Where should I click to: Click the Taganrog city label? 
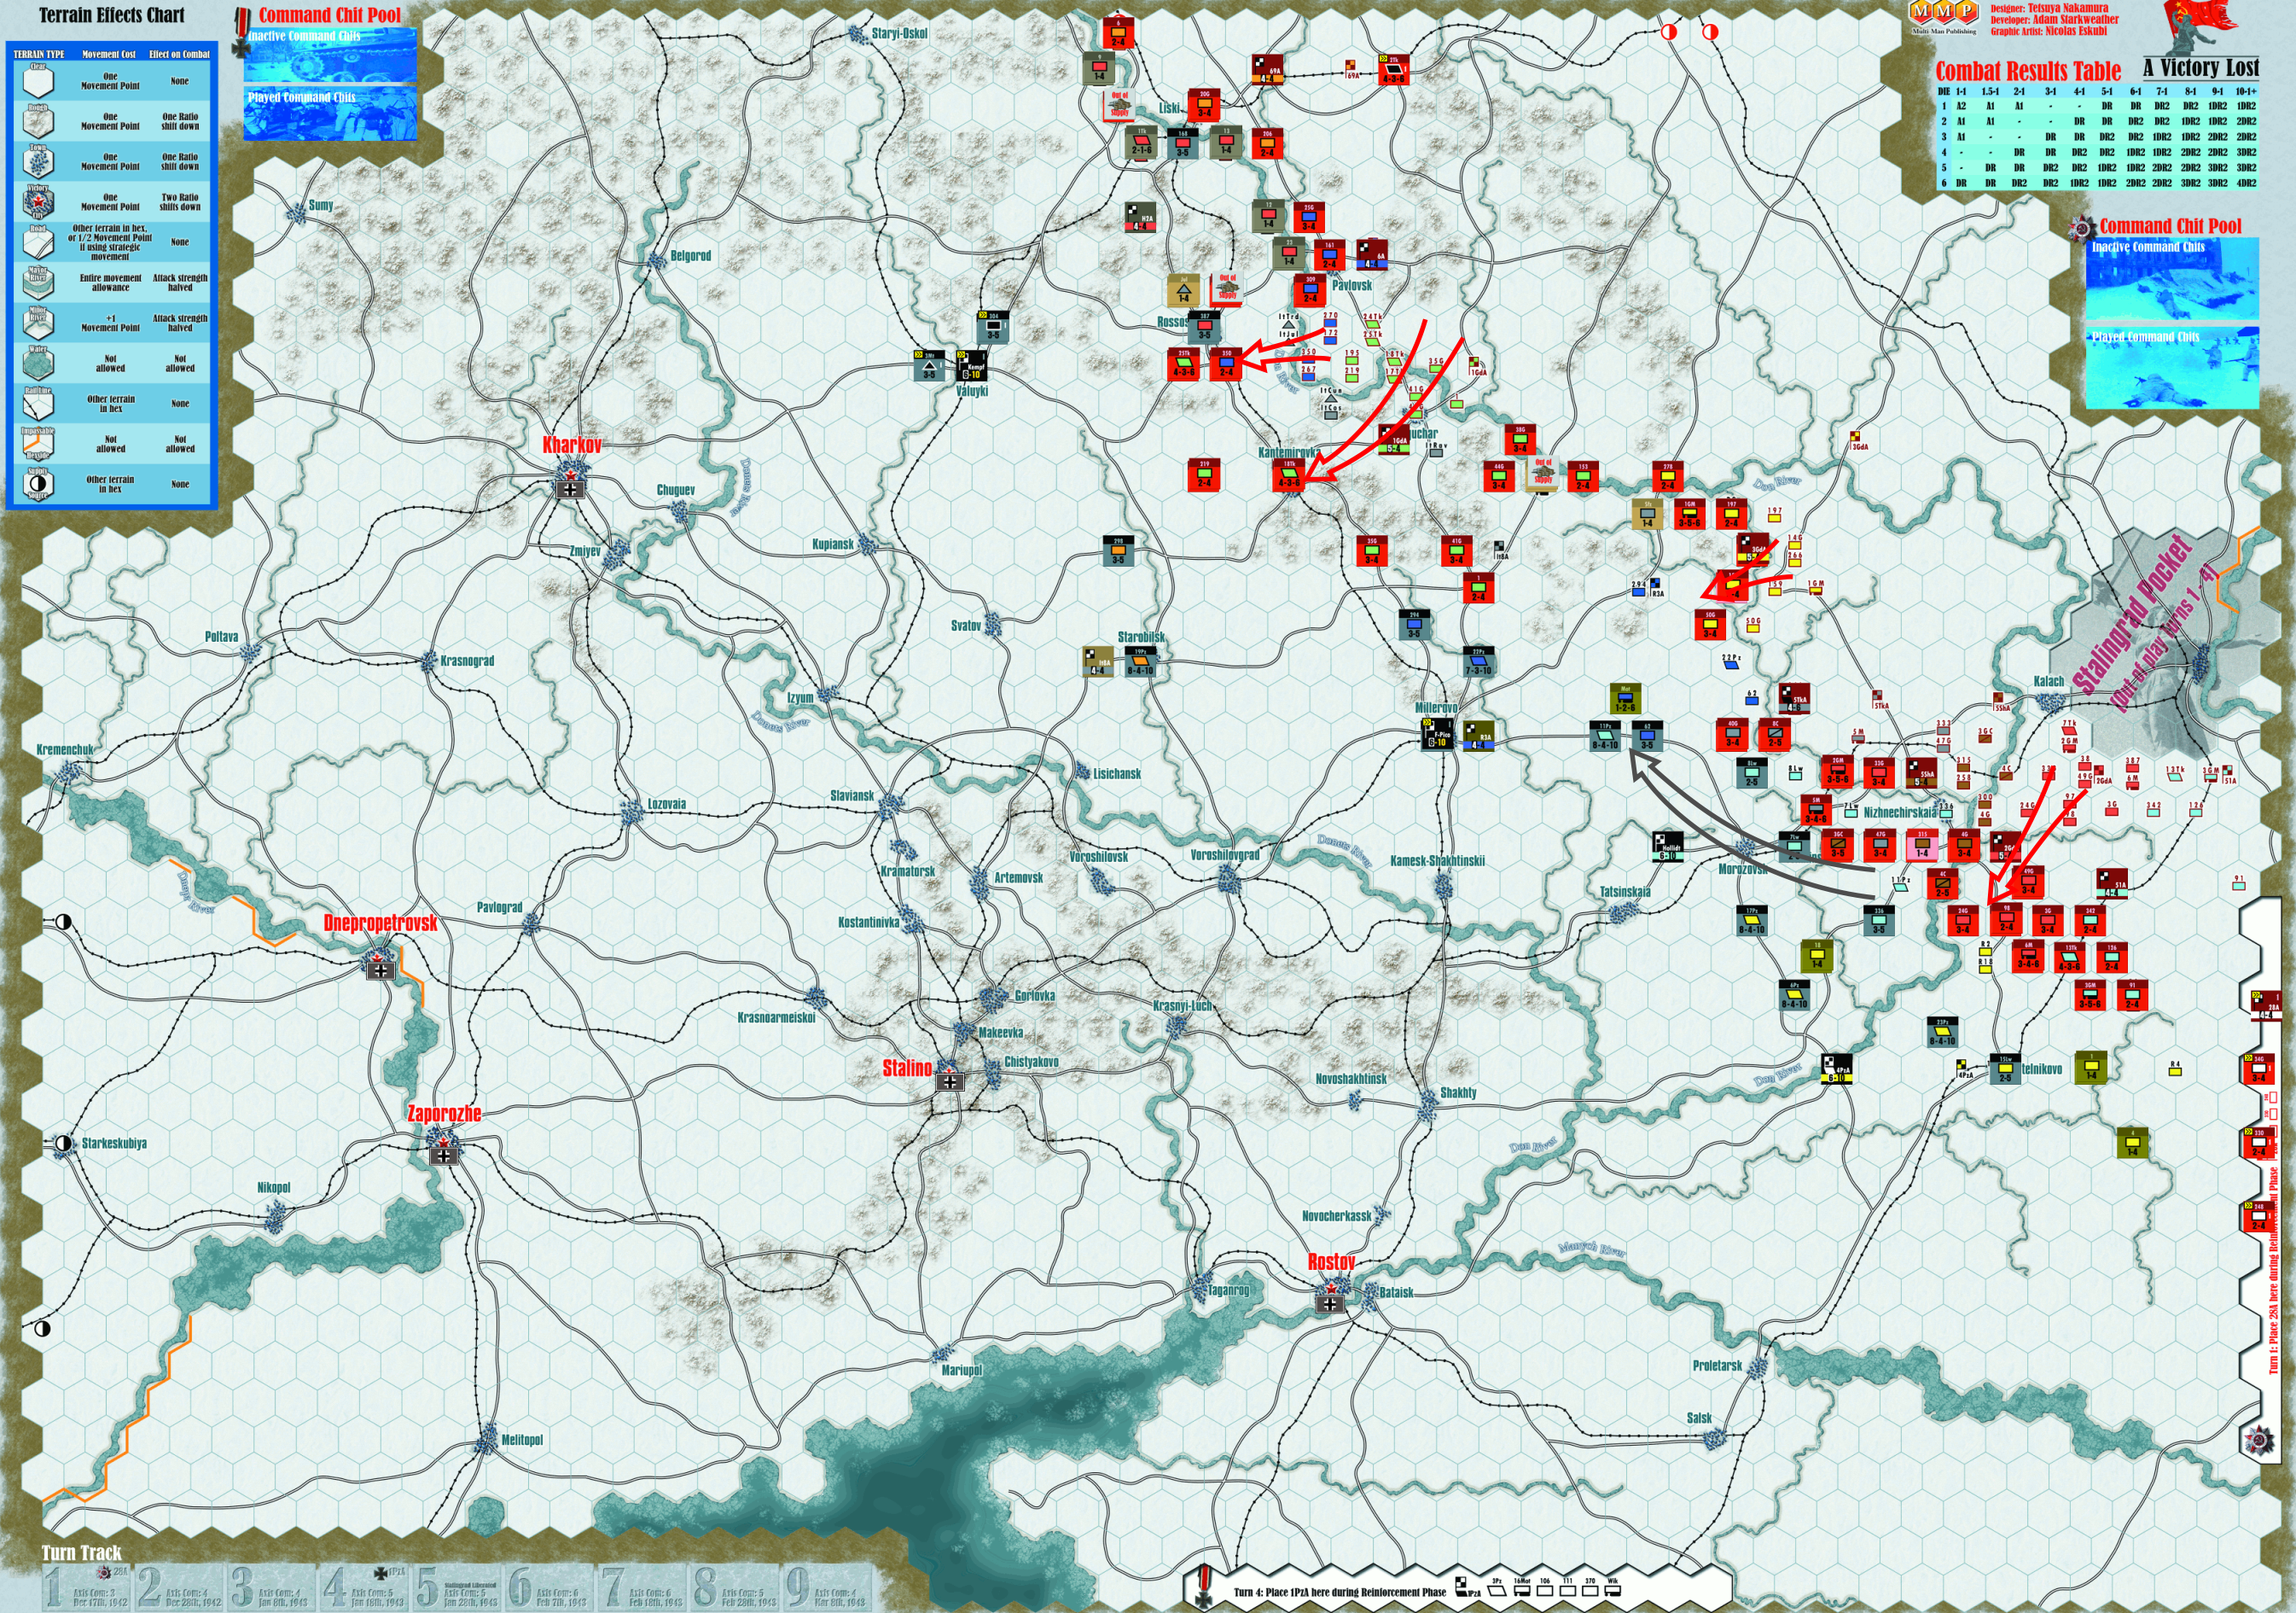[1228, 1290]
